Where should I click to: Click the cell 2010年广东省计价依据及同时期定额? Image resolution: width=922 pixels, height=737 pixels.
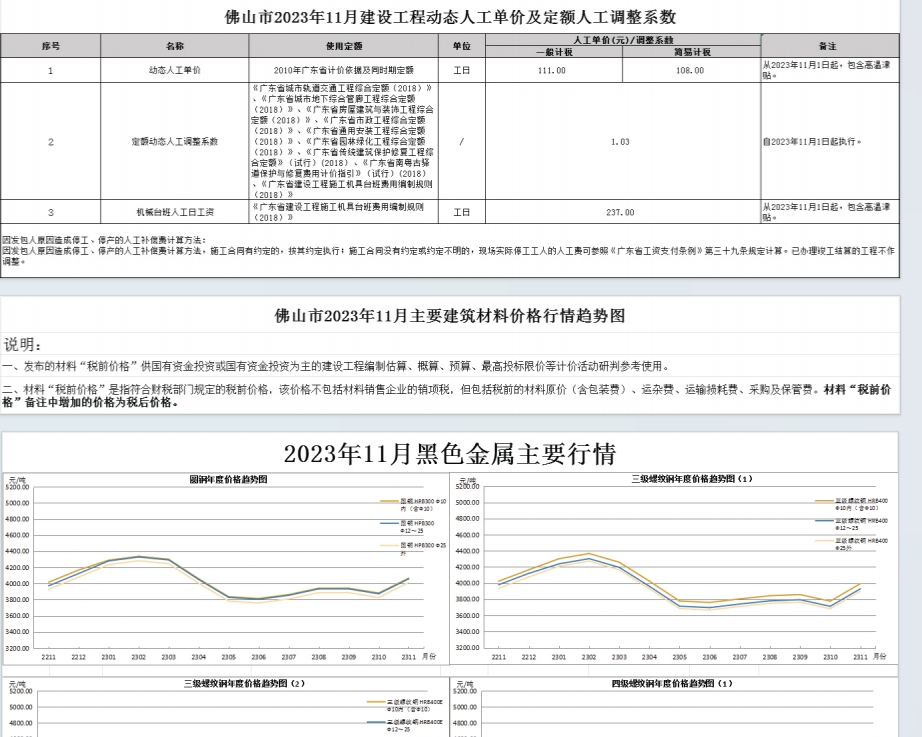pos(344,70)
